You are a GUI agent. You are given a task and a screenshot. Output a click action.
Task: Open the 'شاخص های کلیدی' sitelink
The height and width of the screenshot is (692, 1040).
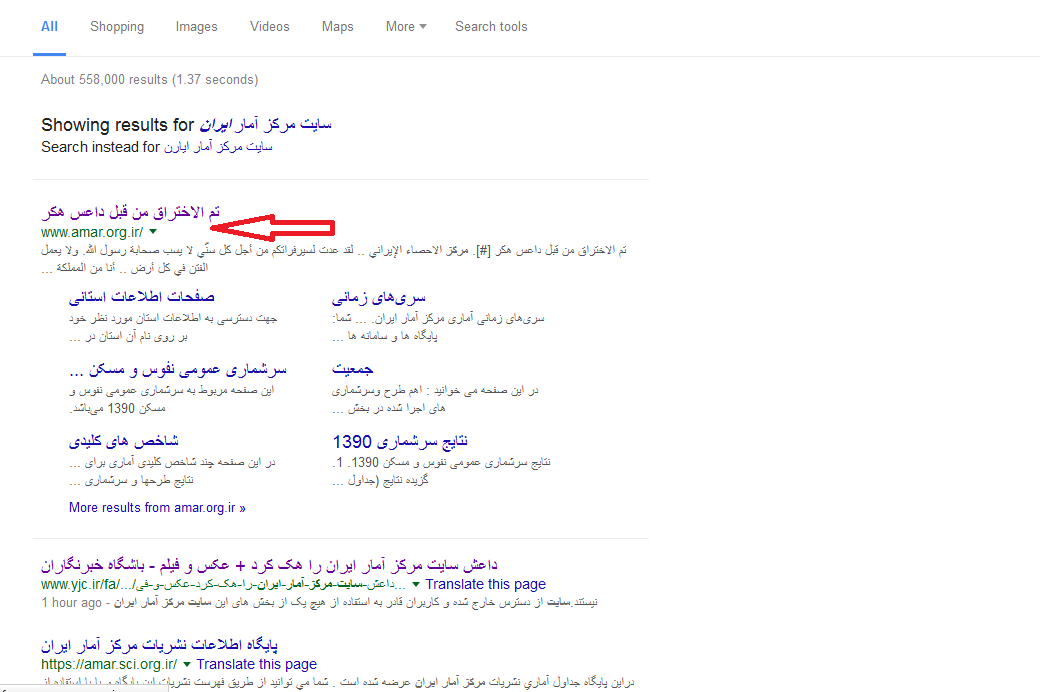click(x=123, y=441)
